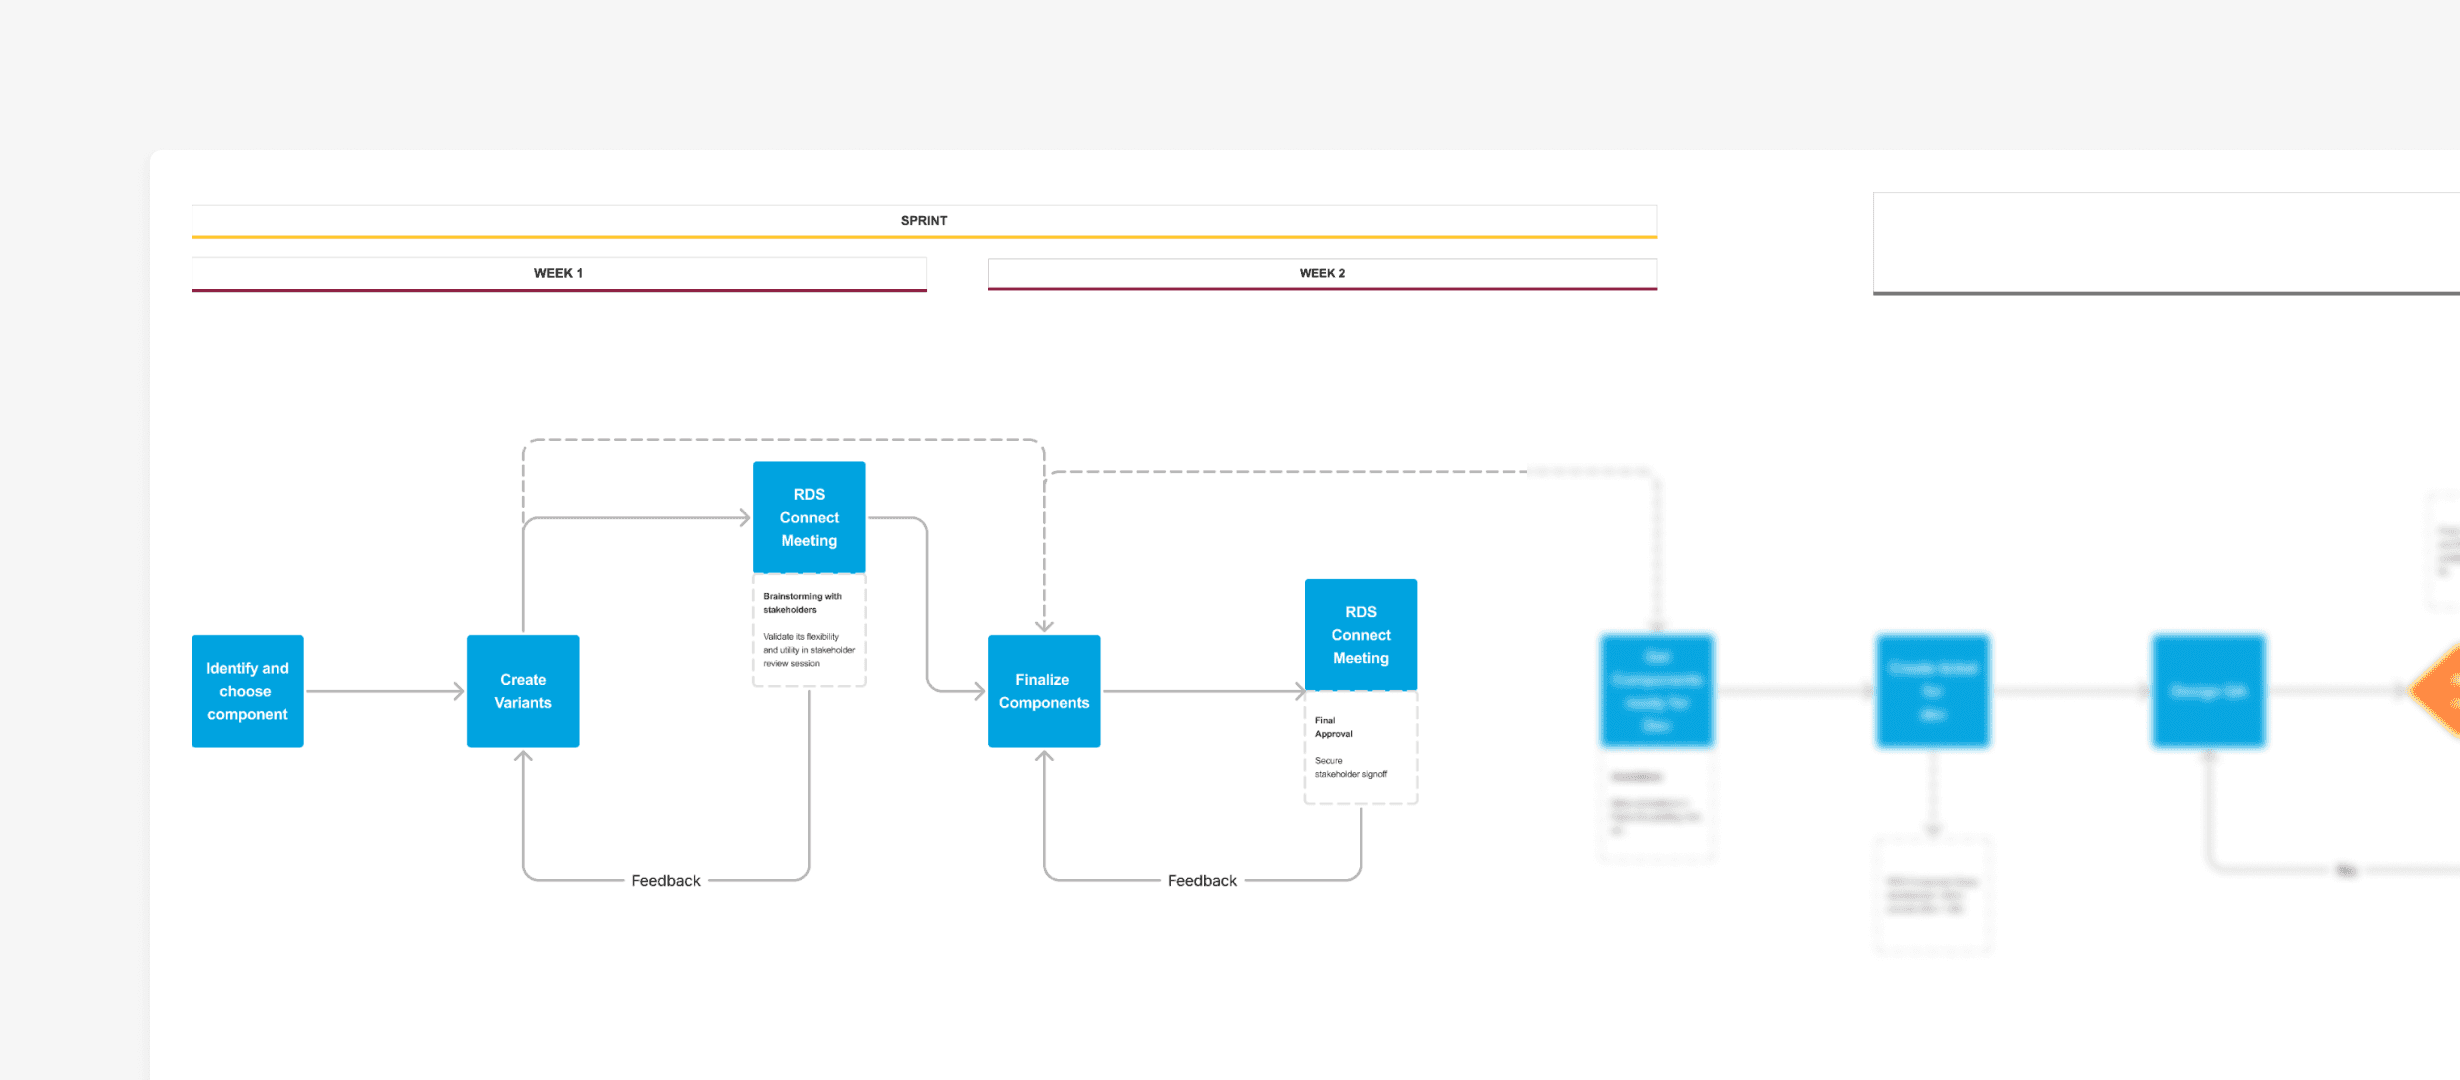Click the first blurred blue node
The width and height of the screenshot is (2460, 1080).
pos(1656,691)
